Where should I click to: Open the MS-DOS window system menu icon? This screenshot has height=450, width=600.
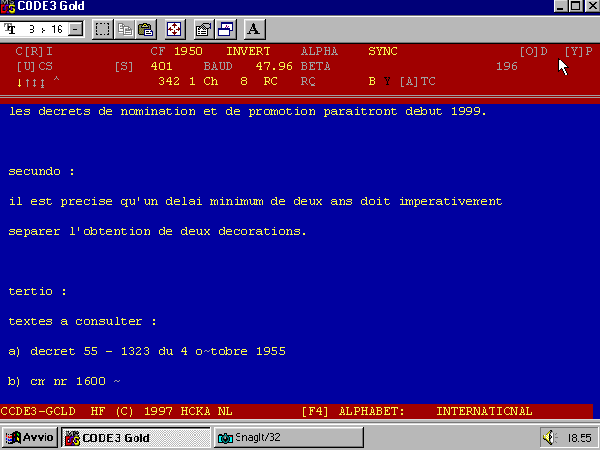[9, 7]
